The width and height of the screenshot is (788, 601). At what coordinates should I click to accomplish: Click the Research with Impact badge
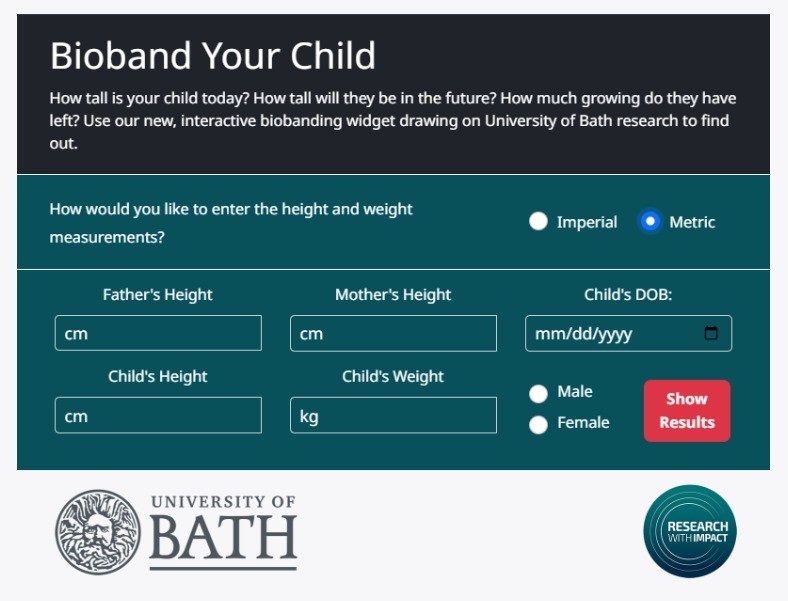tap(690, 531)
